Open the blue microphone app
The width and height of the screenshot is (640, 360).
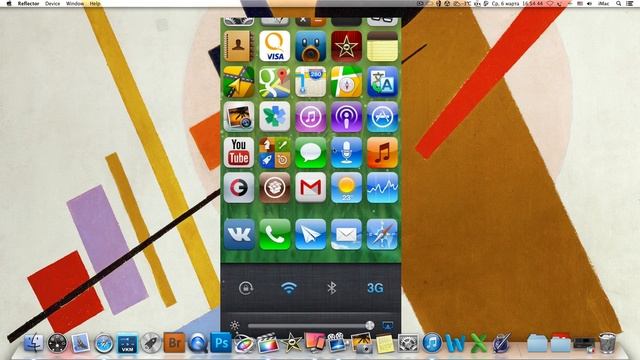point(346,153)
